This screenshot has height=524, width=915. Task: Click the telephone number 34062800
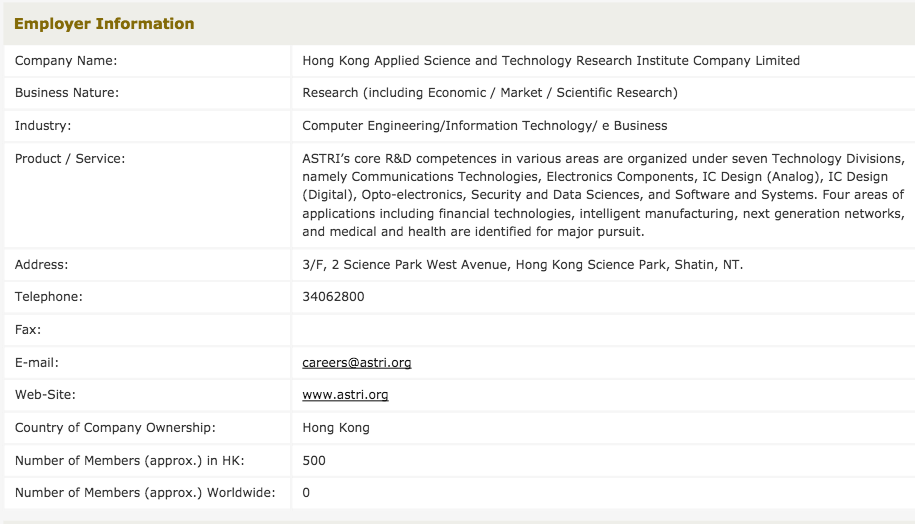point(333,297)
